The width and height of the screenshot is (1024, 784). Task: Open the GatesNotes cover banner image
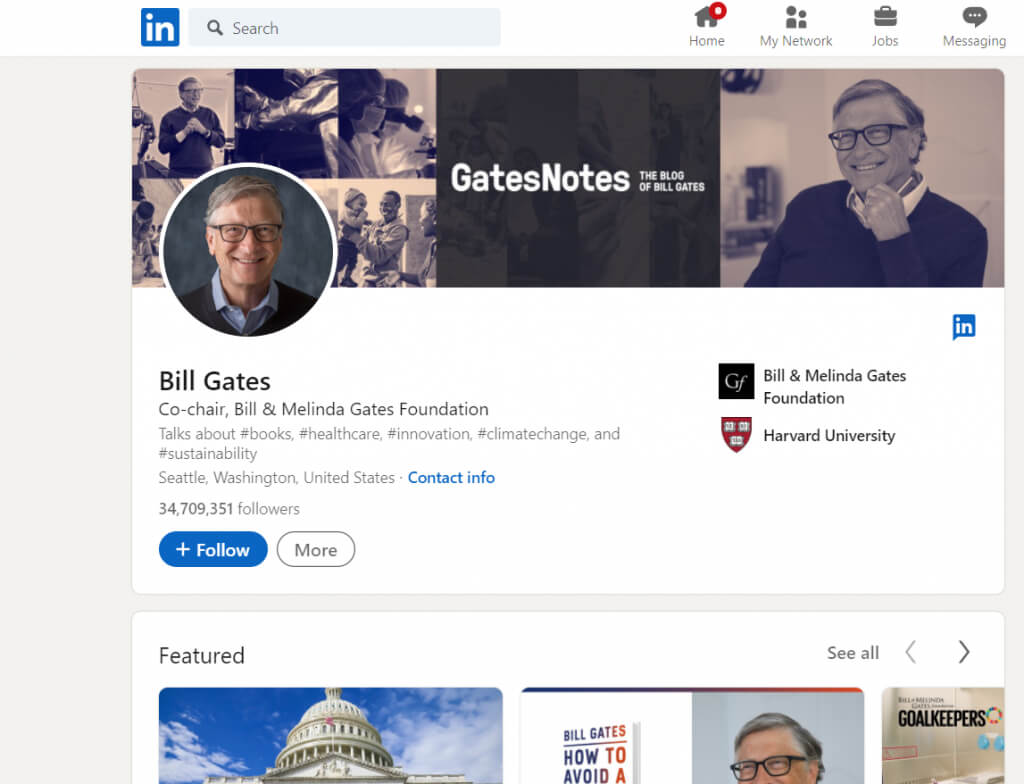[568, 178]
